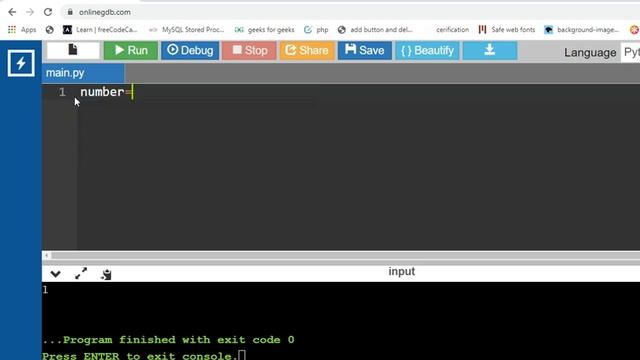
Task: Open the Apps bookmark shortcut
Action: [22, 30]
